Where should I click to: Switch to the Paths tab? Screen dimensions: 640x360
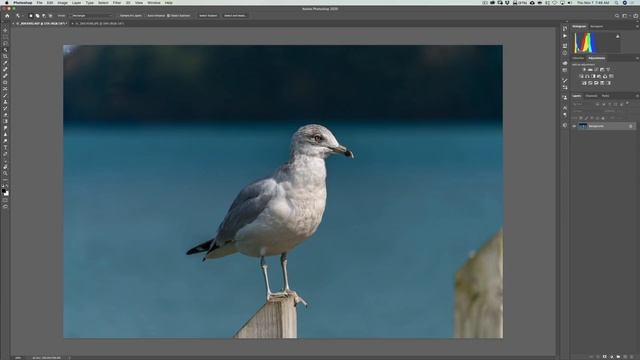point(605,96)
